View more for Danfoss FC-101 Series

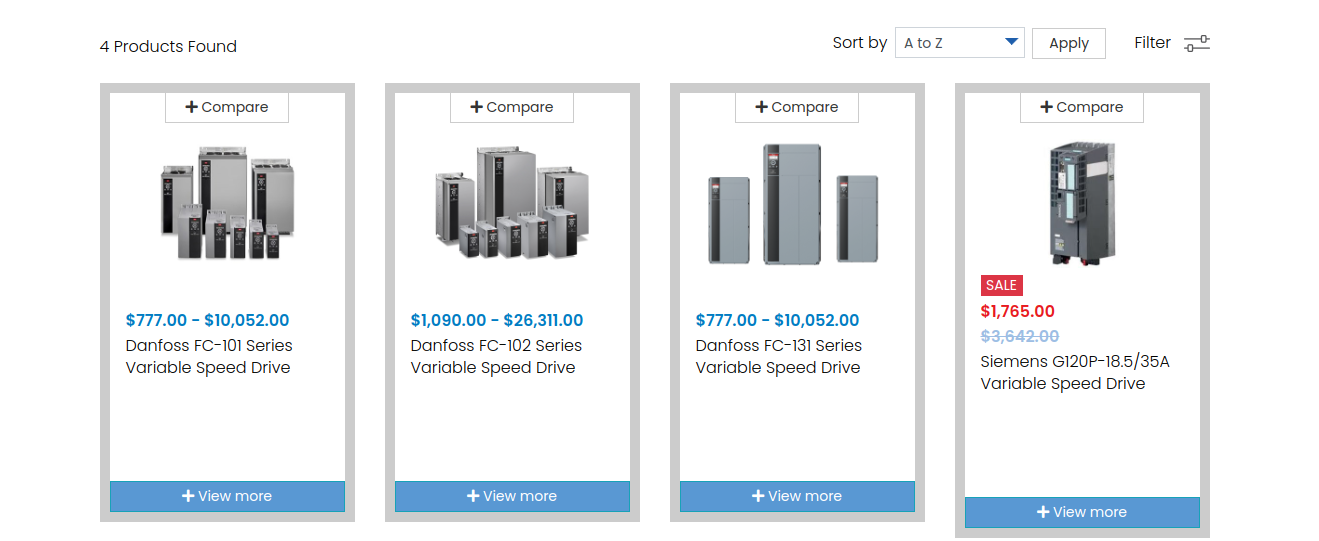[x=227, y=496]
